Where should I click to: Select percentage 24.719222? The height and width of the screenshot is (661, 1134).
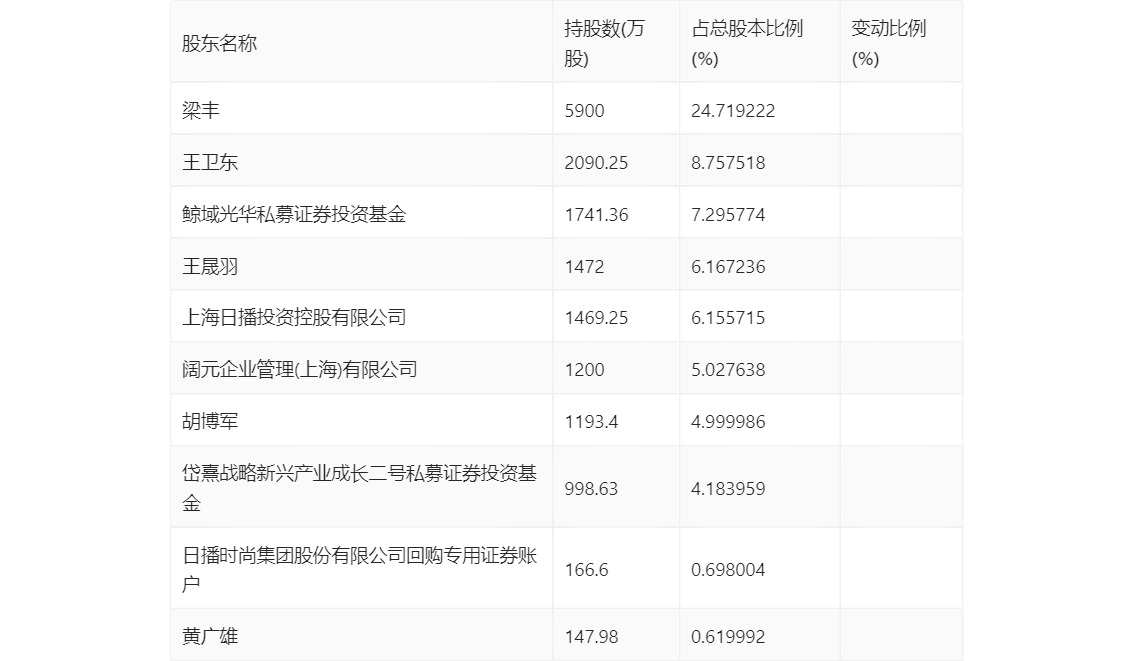click(733, 111)
